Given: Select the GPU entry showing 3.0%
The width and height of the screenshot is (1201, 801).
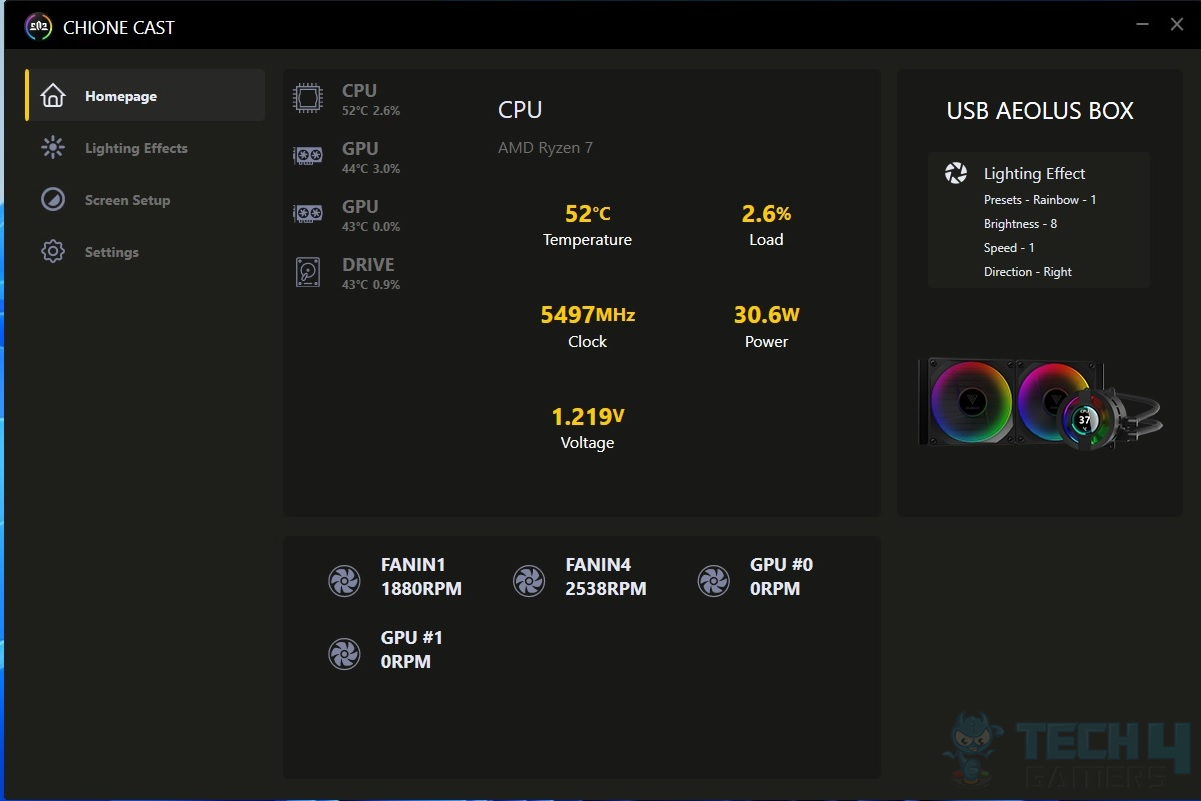Looking at the screenshot, I should pos(347,157).
